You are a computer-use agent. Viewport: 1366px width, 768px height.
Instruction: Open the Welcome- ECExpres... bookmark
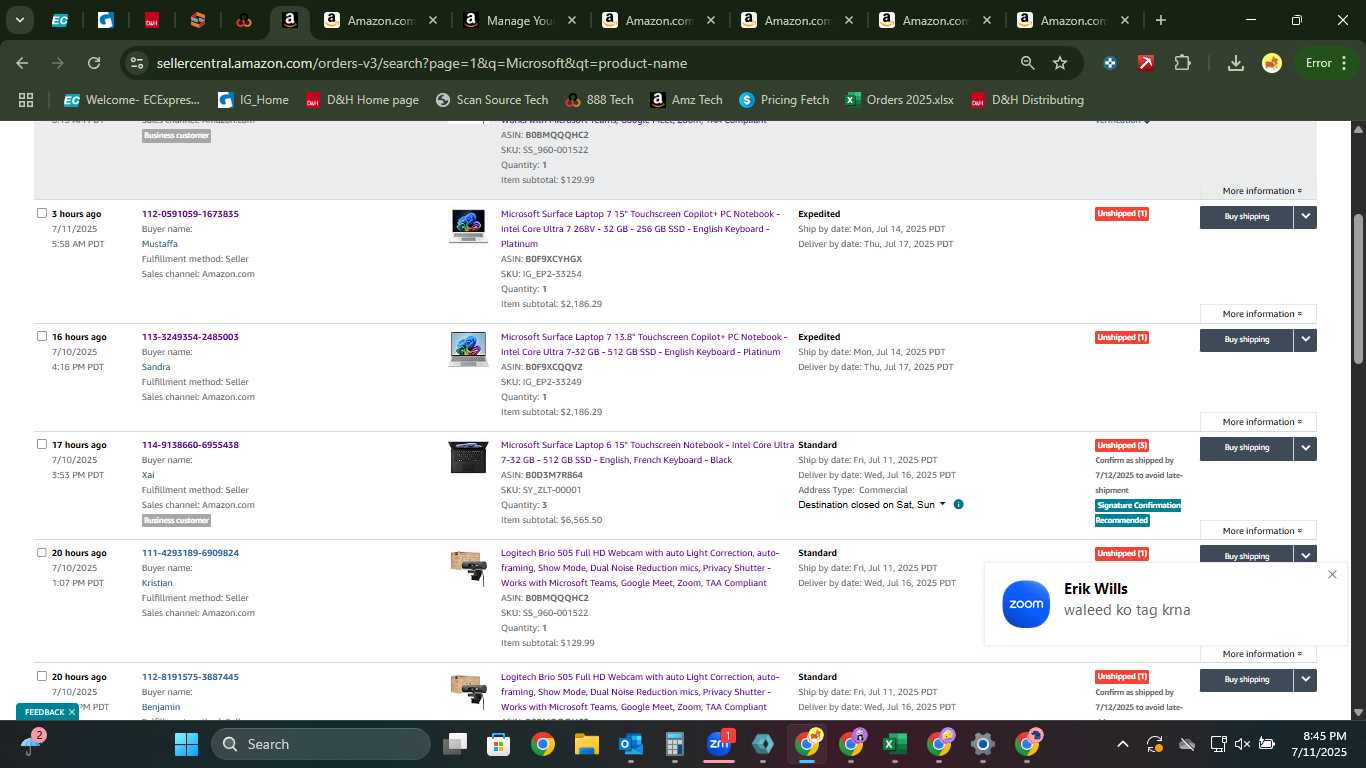click(x=131, y=100)
